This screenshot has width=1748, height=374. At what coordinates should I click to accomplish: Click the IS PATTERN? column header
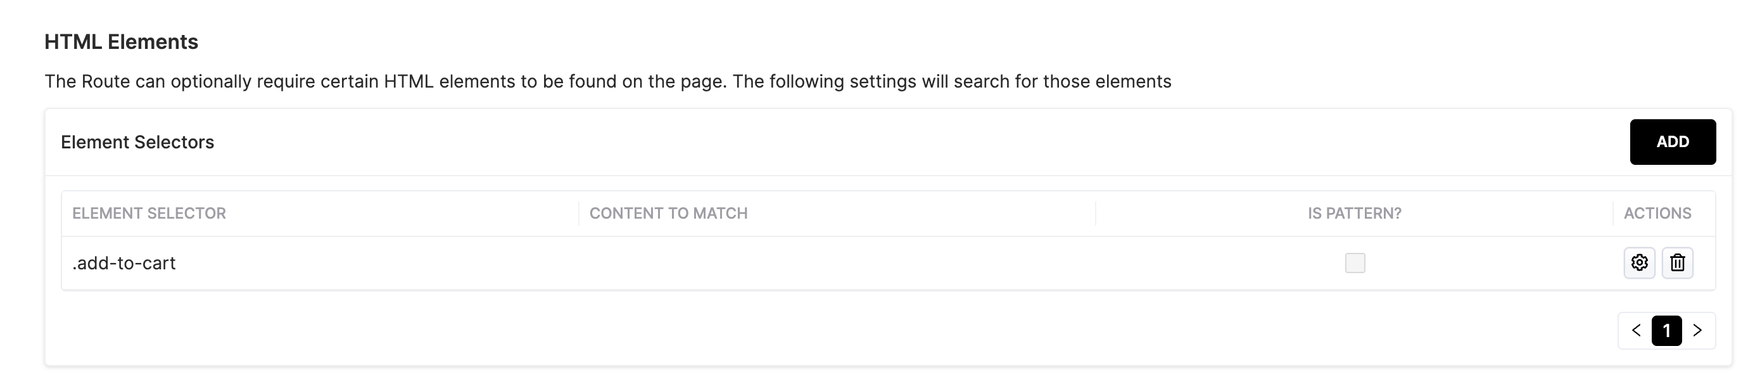pos(1354,213)
